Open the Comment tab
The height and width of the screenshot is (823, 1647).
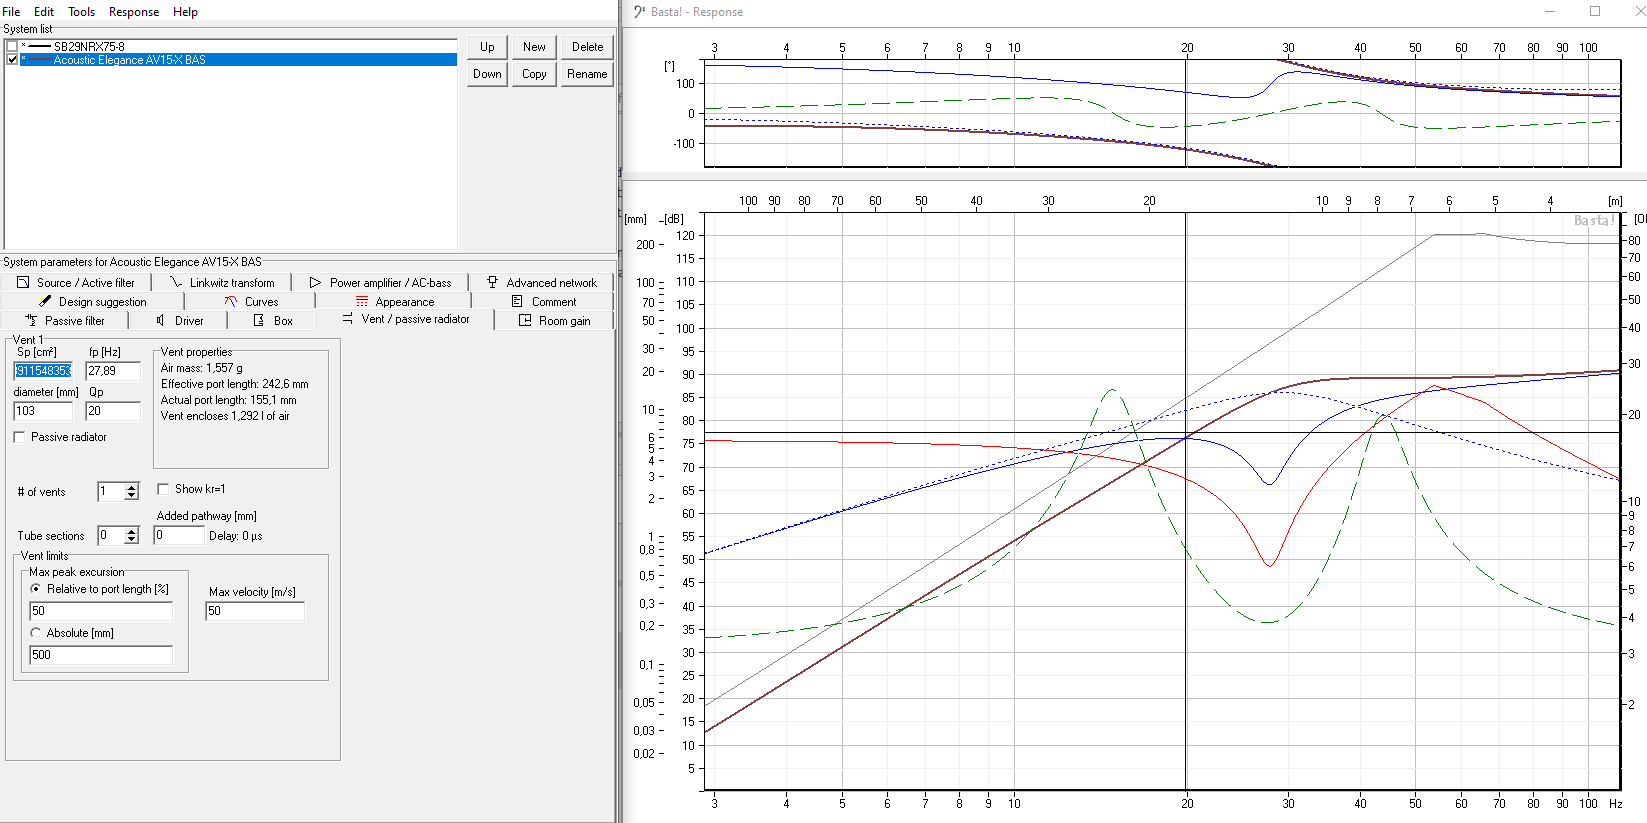point(543,302)
